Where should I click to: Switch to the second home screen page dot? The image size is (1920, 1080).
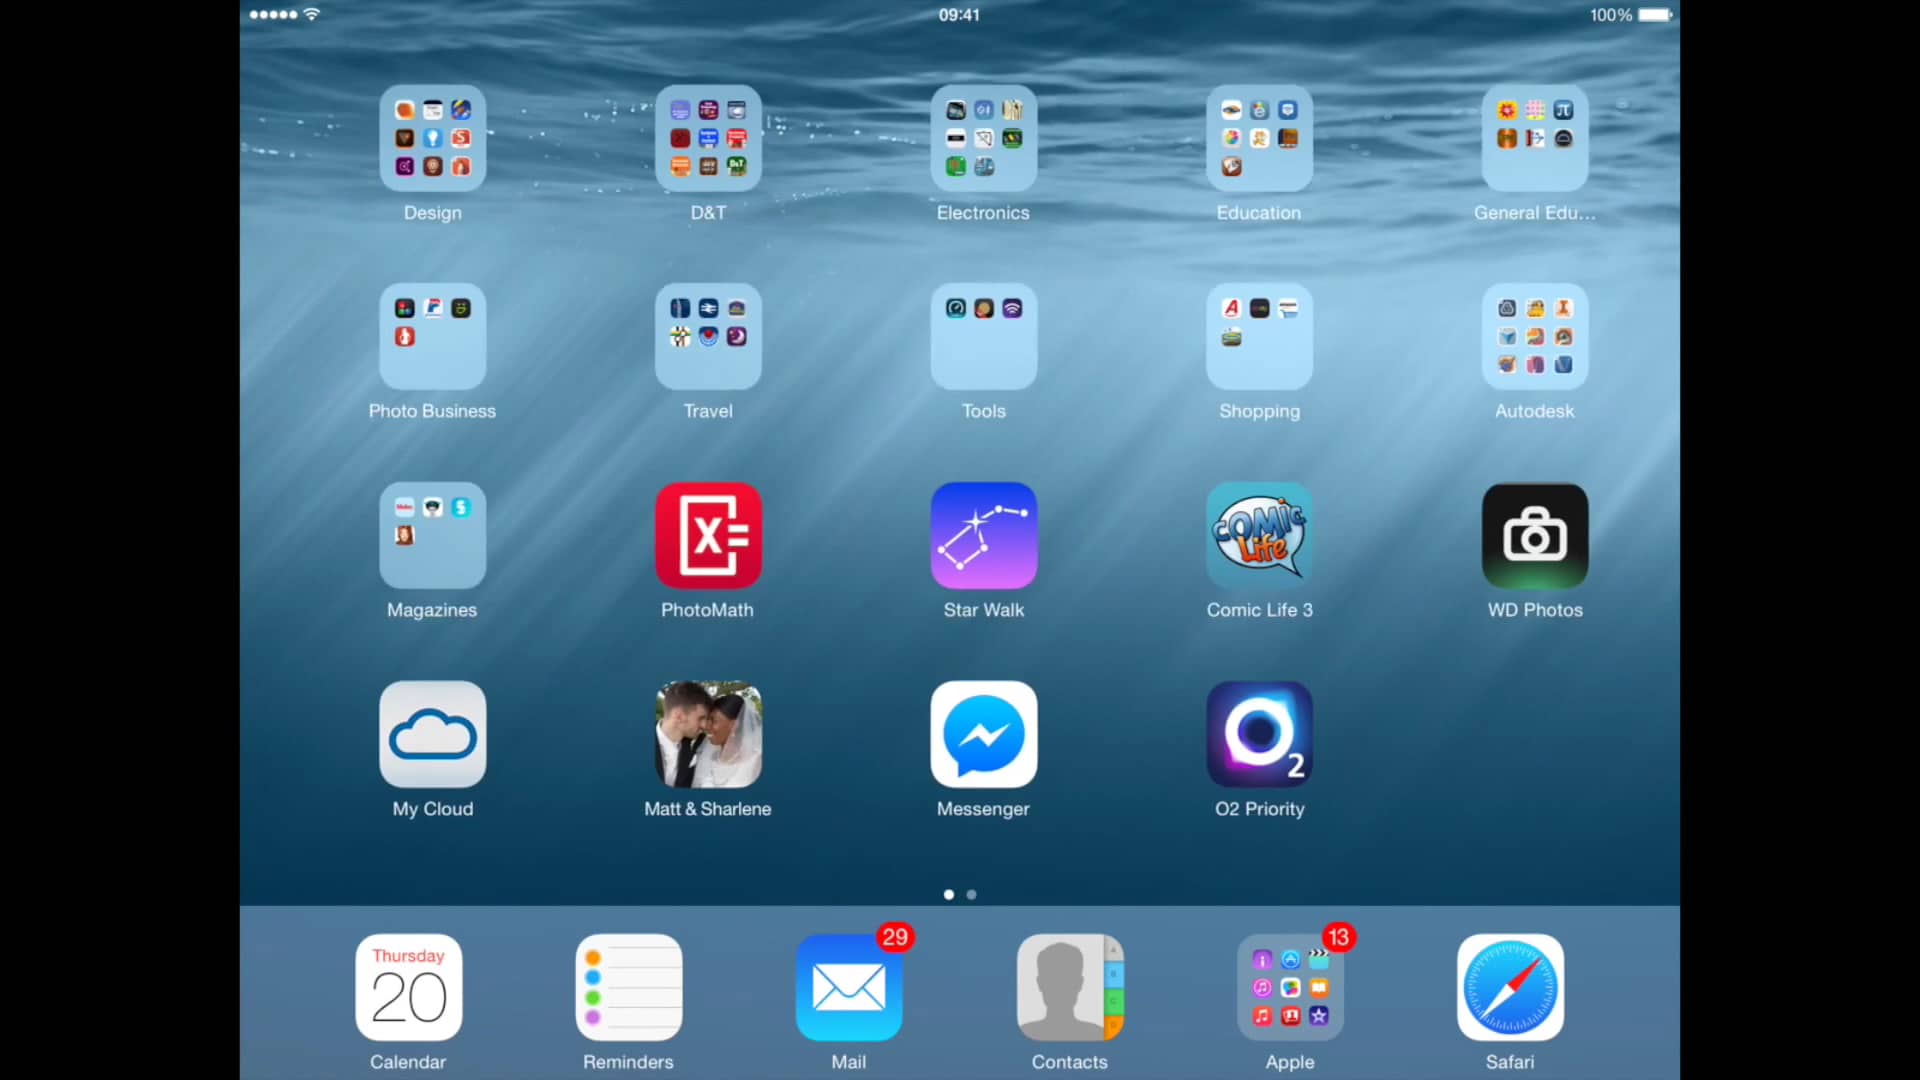(x=971, y=895)
